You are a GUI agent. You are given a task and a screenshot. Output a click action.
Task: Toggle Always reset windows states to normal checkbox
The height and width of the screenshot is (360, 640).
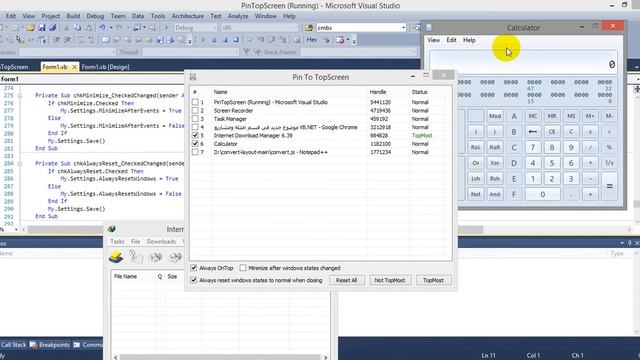194,280
